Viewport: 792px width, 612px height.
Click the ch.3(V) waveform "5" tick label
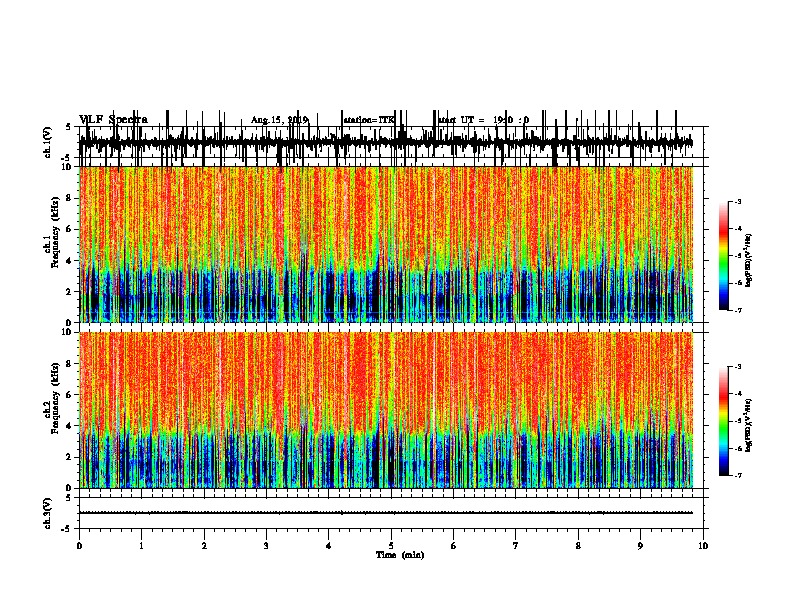[x=69, y=497]
